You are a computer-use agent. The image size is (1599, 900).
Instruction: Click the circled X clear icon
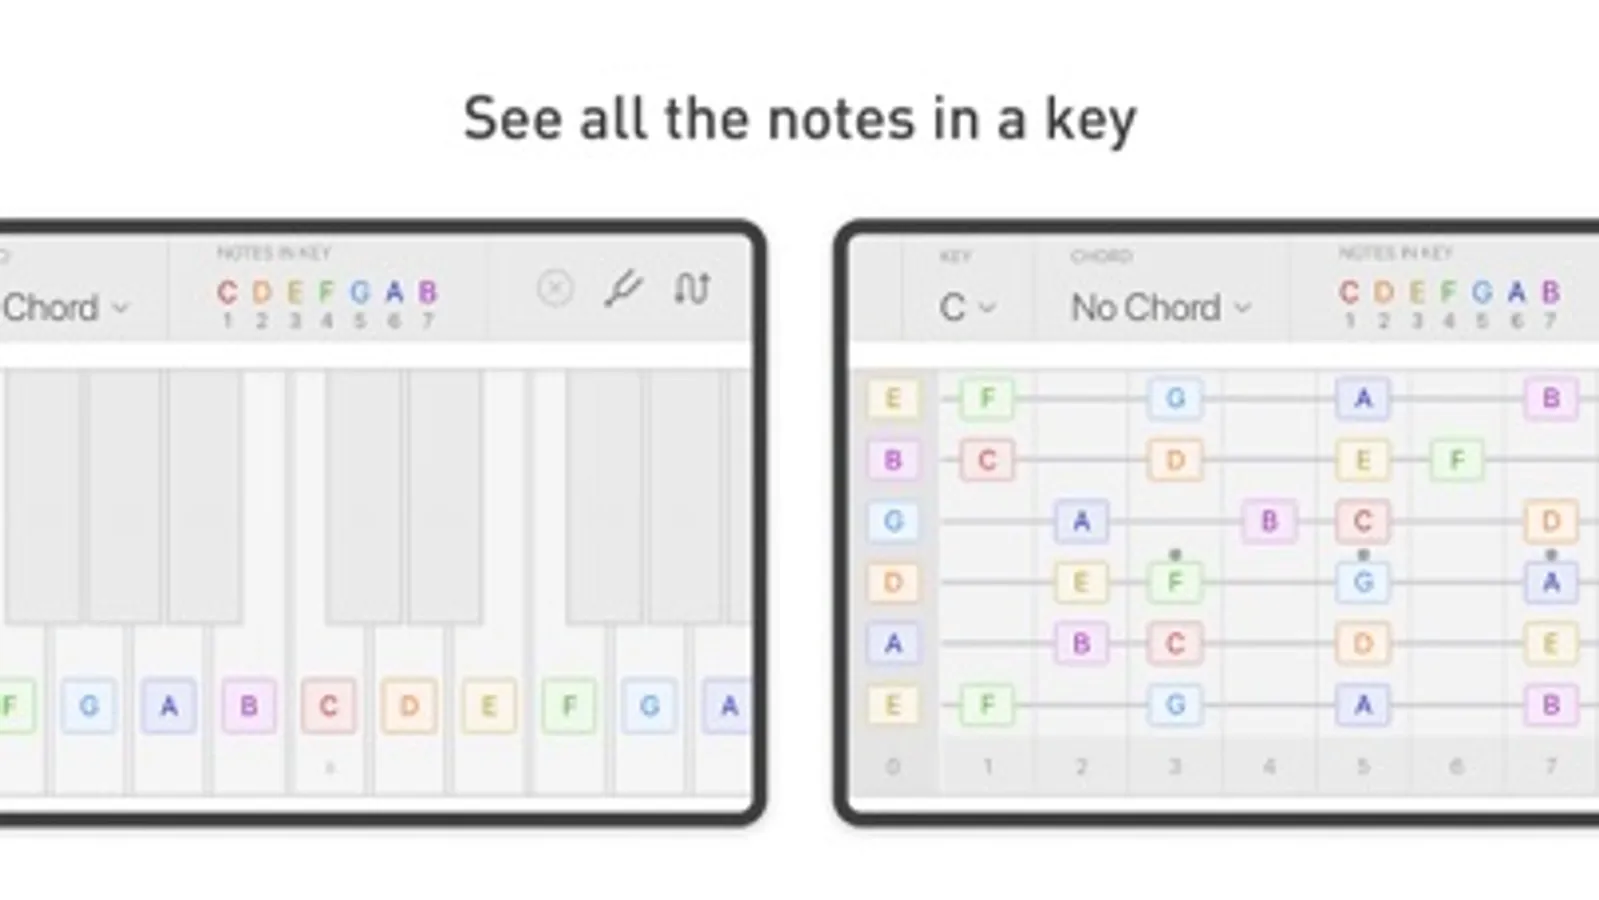(x=555, y=289)
